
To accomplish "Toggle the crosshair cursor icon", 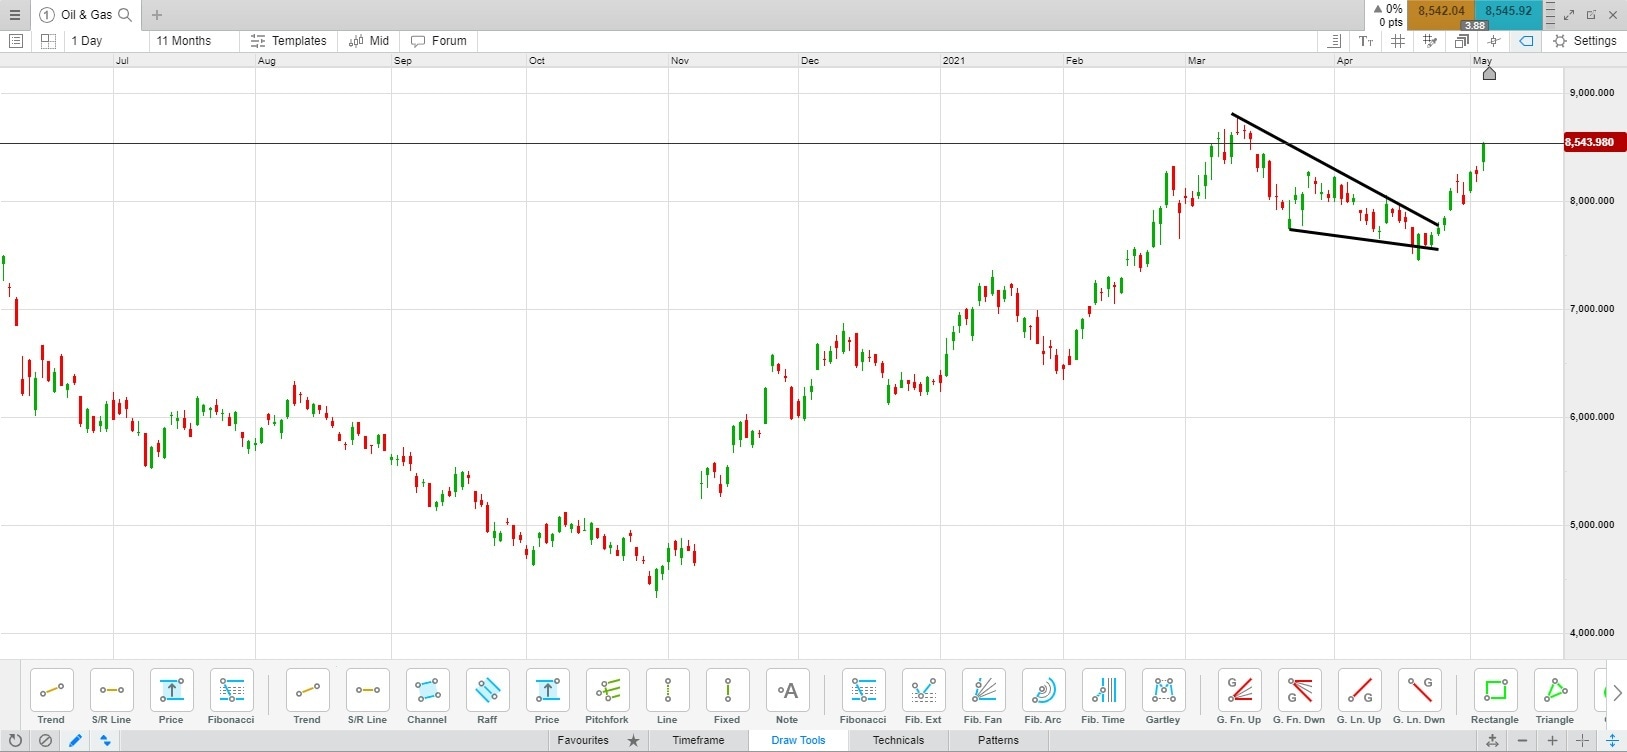I will point(1493,41).
